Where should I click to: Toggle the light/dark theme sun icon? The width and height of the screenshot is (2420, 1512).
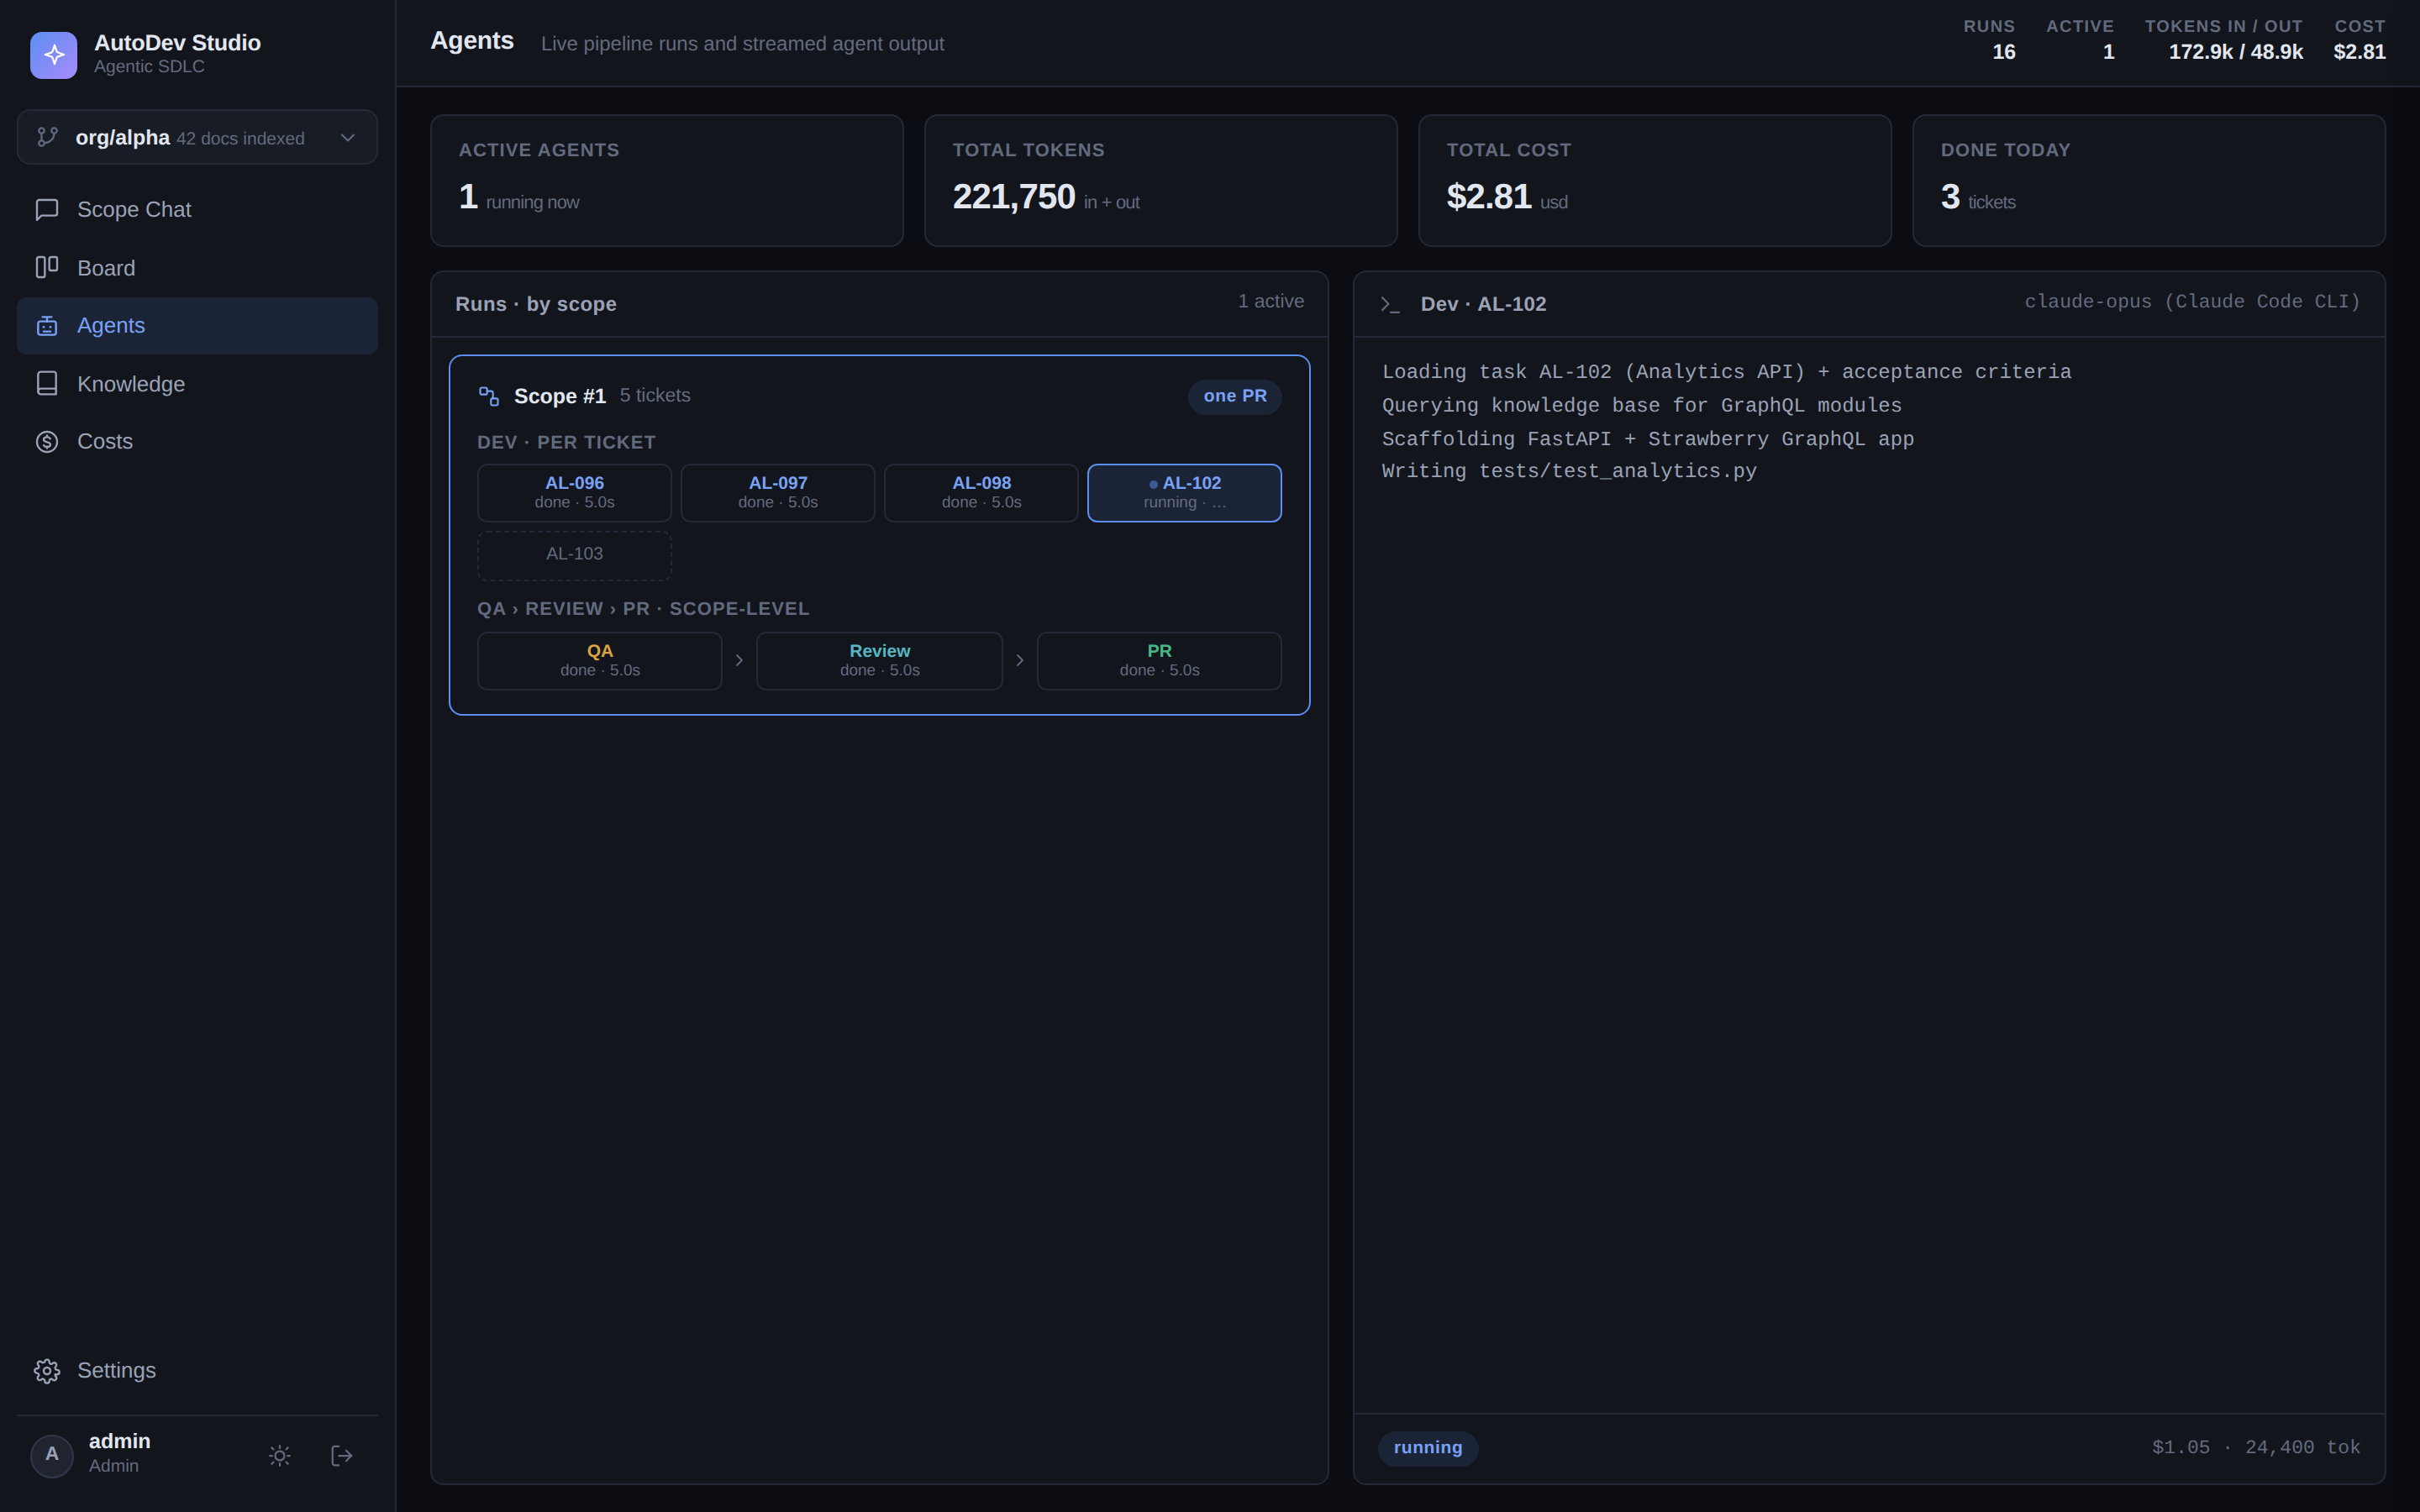pyautogui.click(x=280, y=1456)
